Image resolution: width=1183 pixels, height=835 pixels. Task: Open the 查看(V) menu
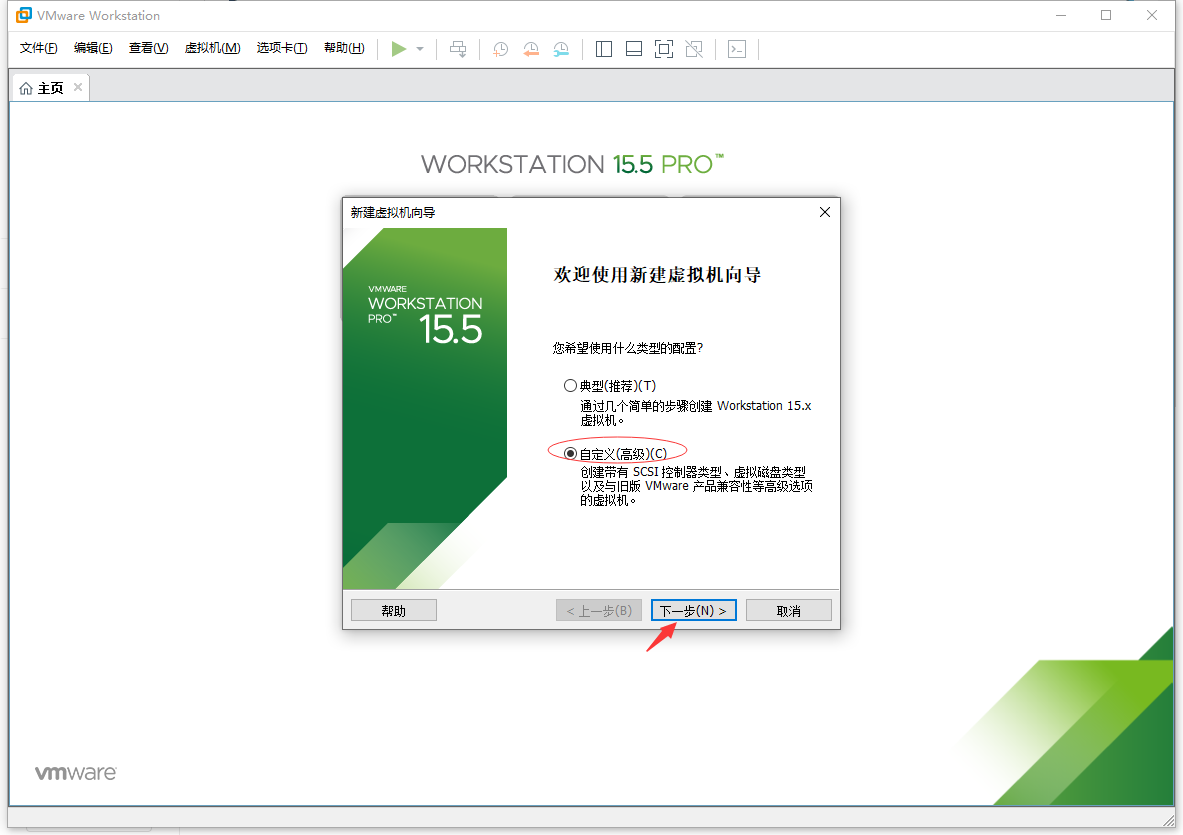[x=148, y=48]
